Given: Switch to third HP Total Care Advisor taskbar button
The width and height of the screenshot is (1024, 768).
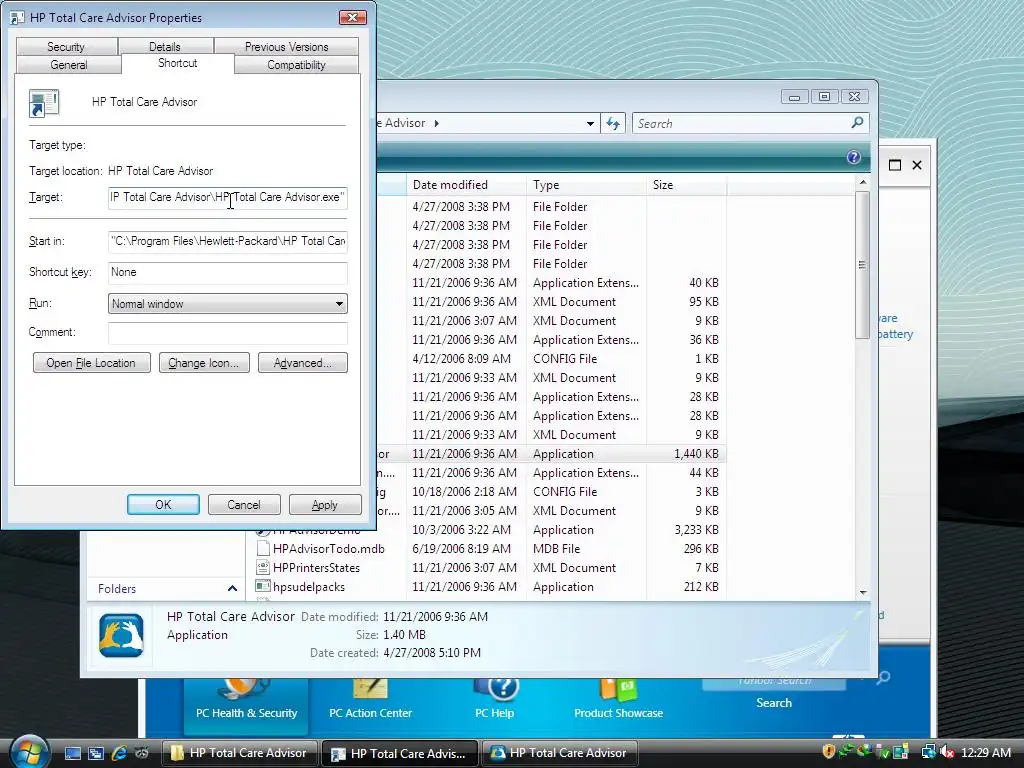Looking at the screenshot, I should click(560, 753).
